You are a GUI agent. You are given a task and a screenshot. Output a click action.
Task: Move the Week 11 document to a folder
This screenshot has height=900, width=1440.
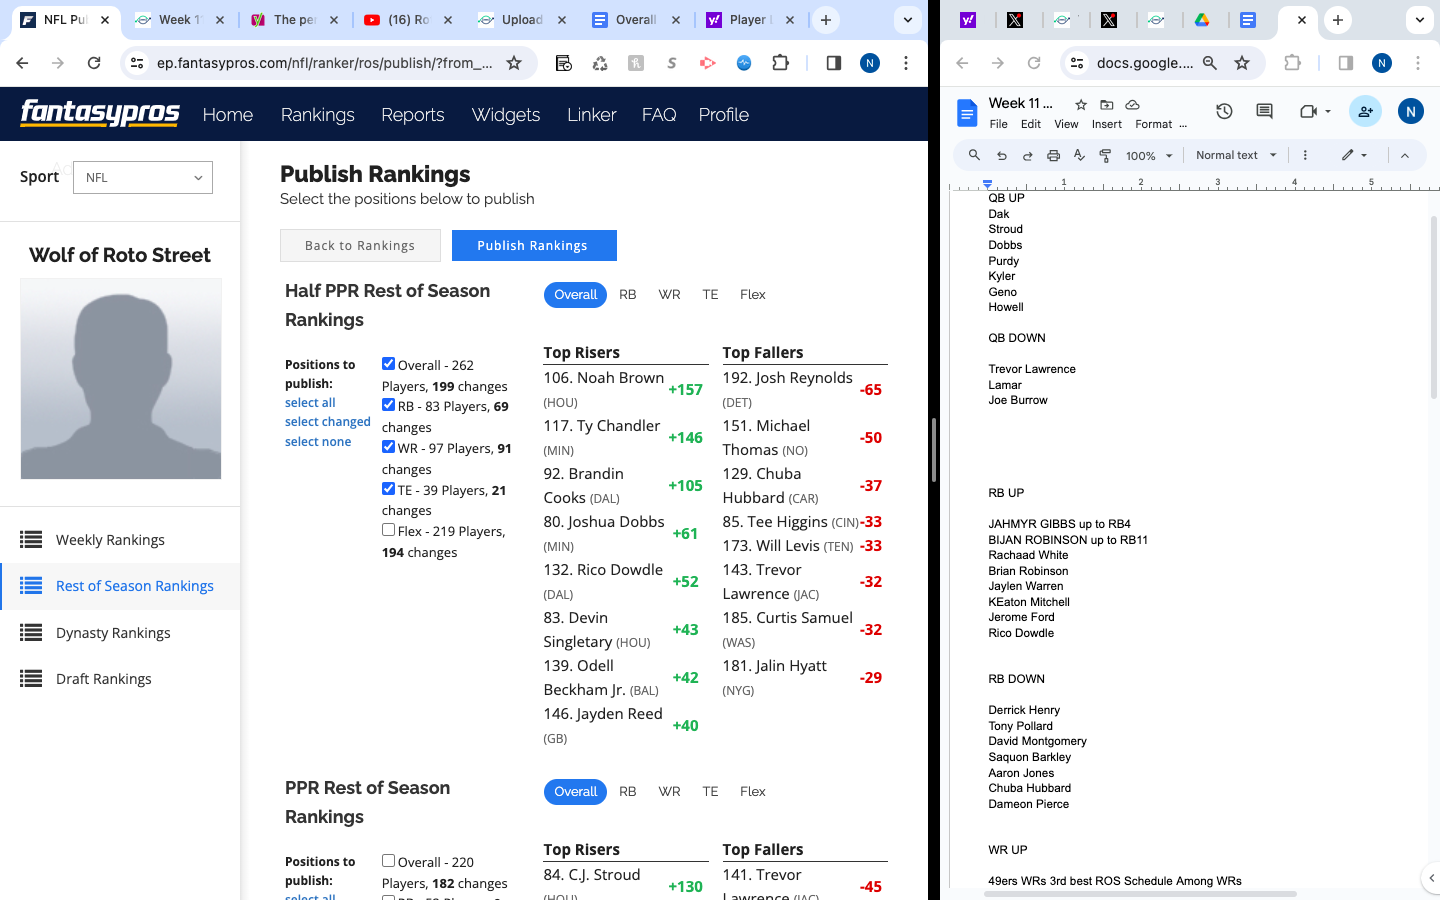[x=1107, y=104]
